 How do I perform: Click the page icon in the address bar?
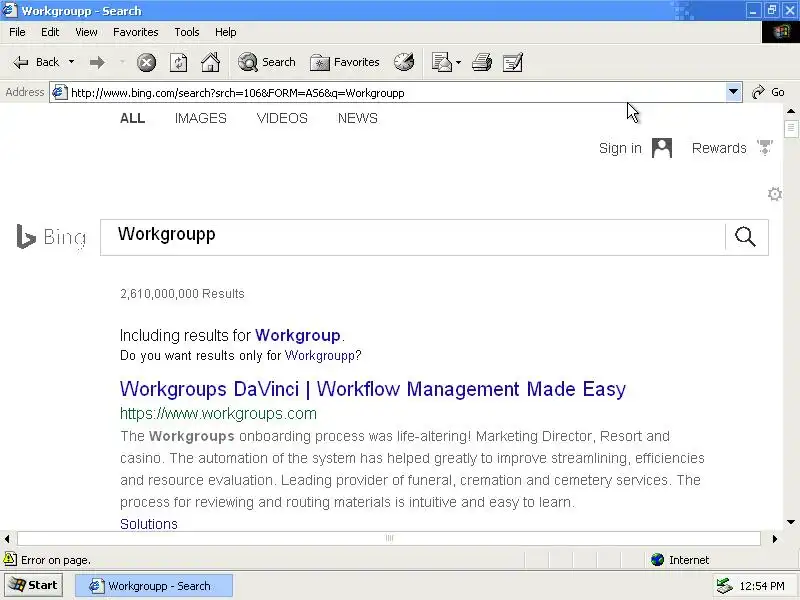pos(60,92)
